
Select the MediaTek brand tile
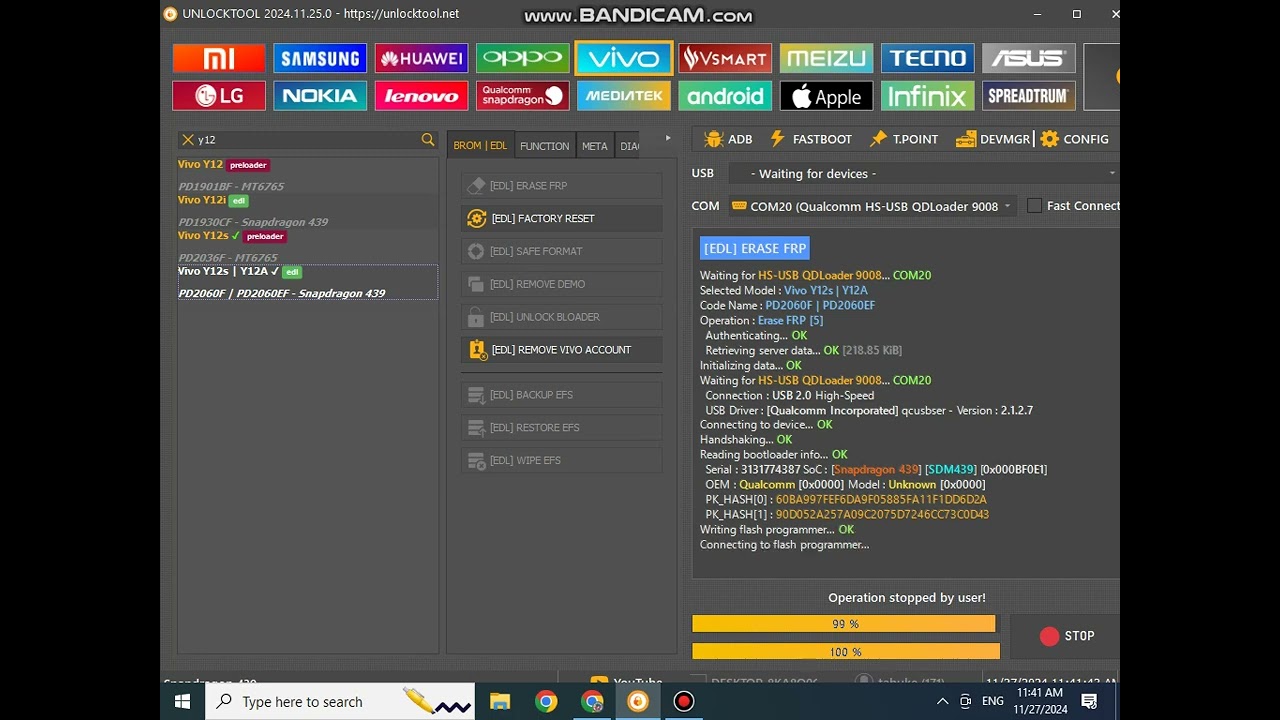624,96
